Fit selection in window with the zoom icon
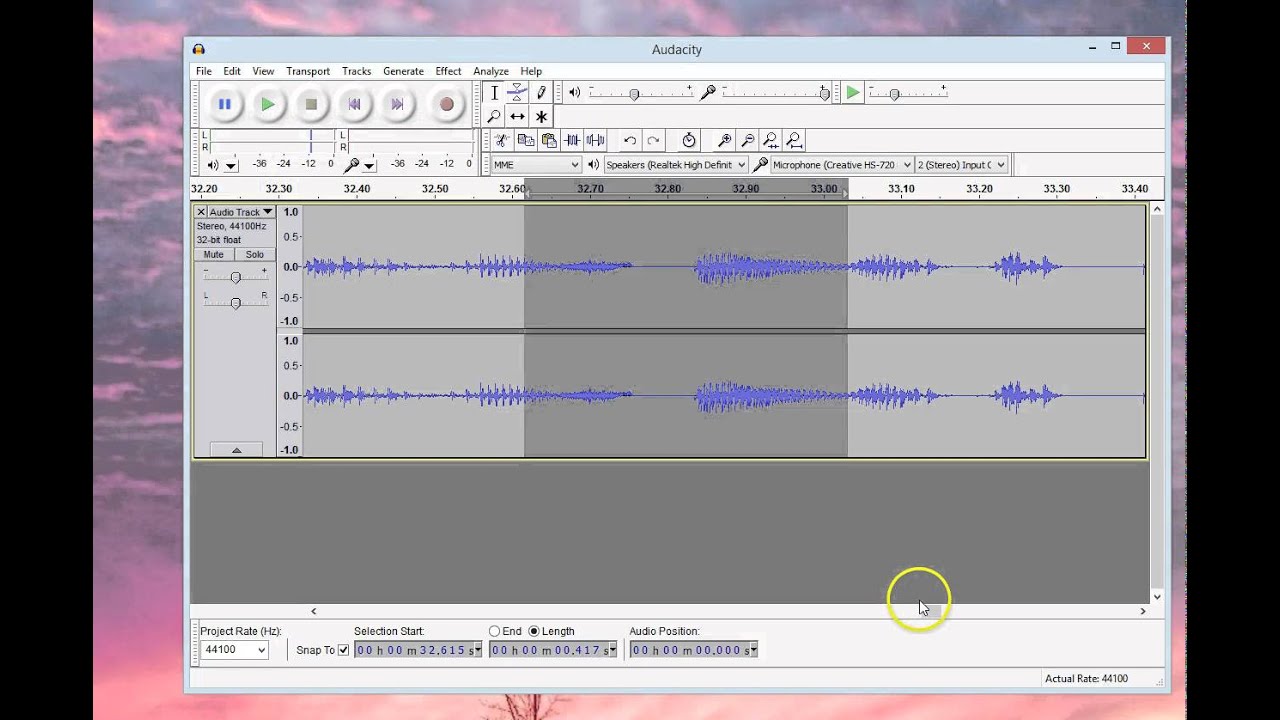The width and height of the screenshot is (1280, 720). point(770,140)
